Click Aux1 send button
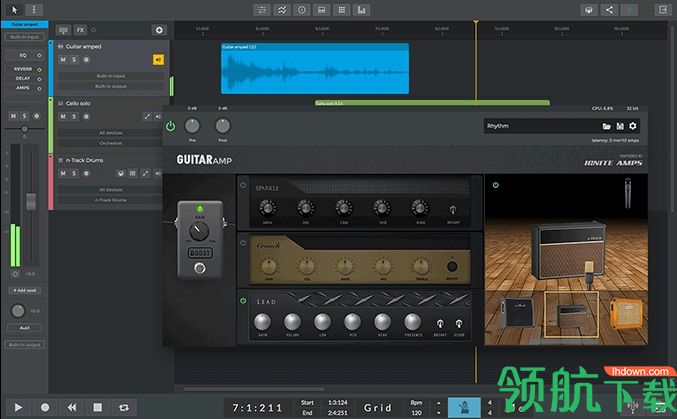The image size is (677, 419). (x=25, y=328)
